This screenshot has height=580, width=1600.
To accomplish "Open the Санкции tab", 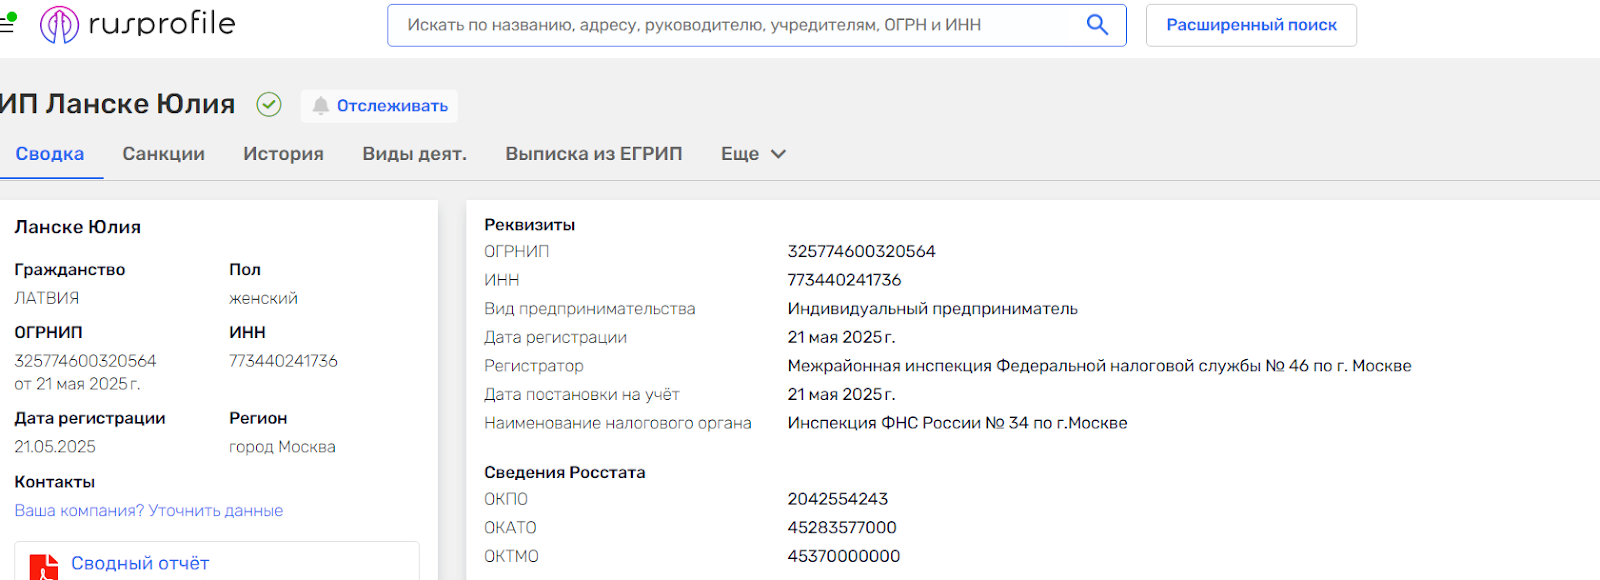I will click(163, 154).
